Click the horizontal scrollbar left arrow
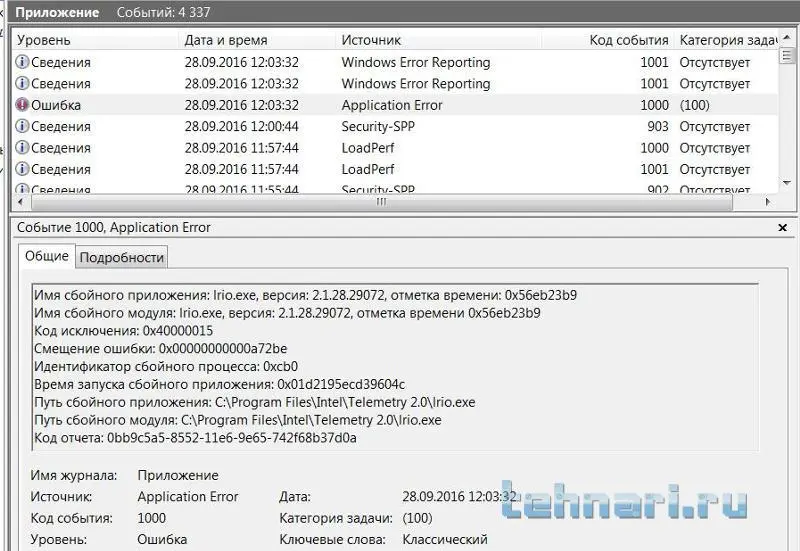The width and height of the screenshot is (800, 551). 20,202
